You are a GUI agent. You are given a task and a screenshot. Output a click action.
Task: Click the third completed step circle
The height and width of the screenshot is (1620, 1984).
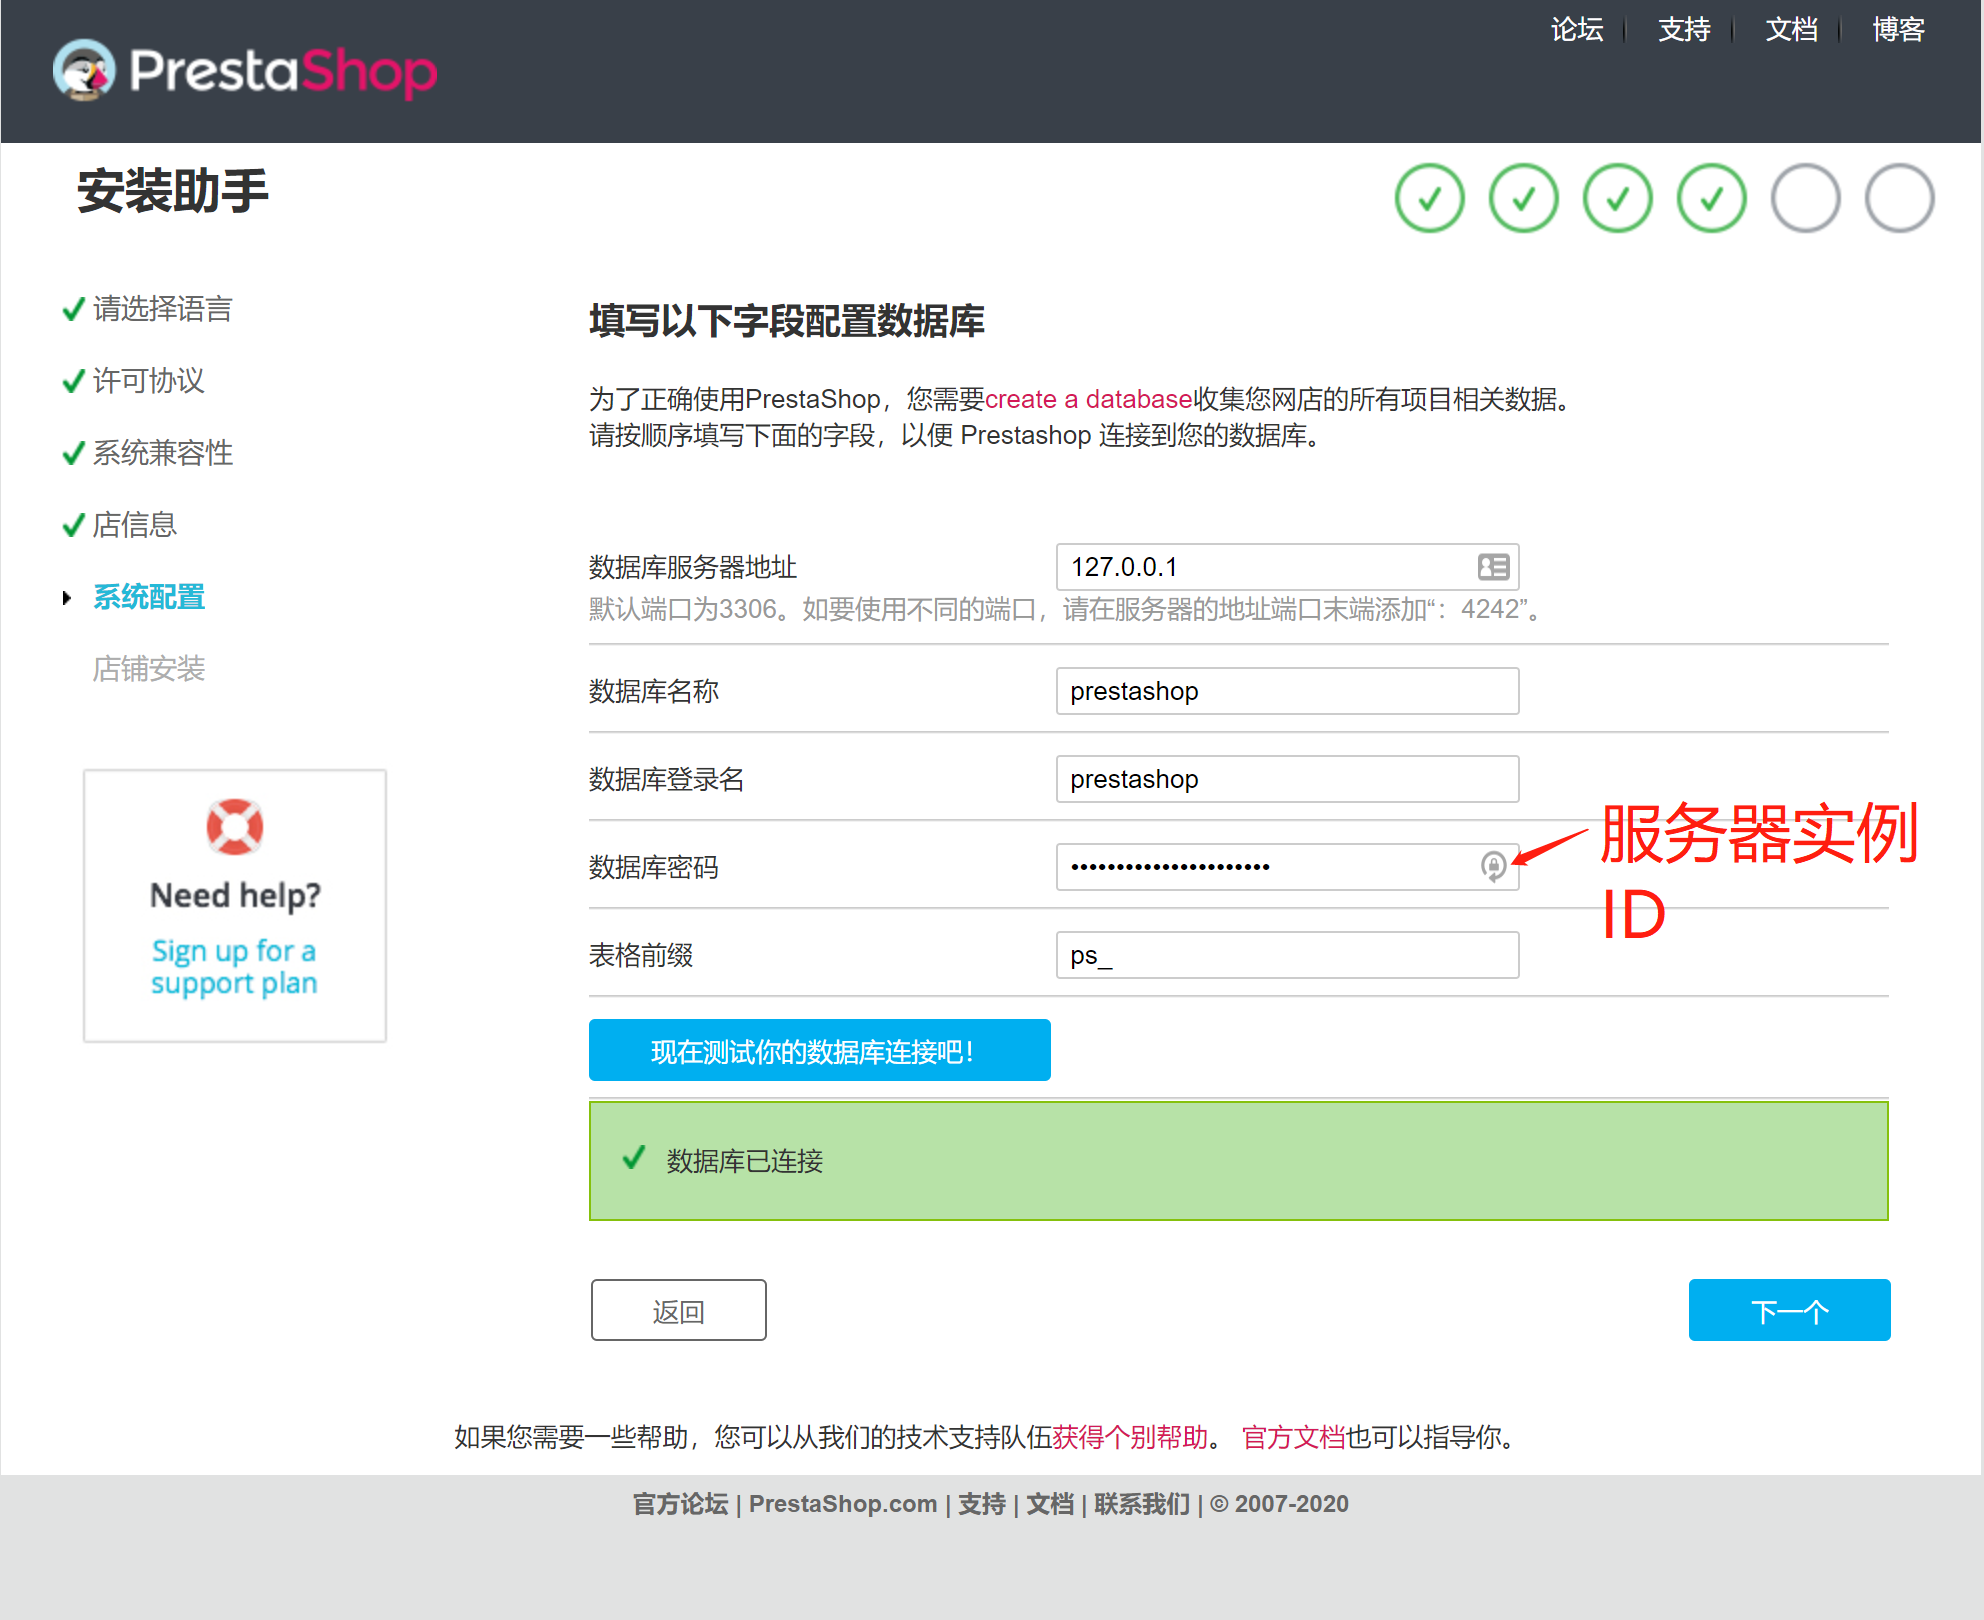pos(1618,198)
